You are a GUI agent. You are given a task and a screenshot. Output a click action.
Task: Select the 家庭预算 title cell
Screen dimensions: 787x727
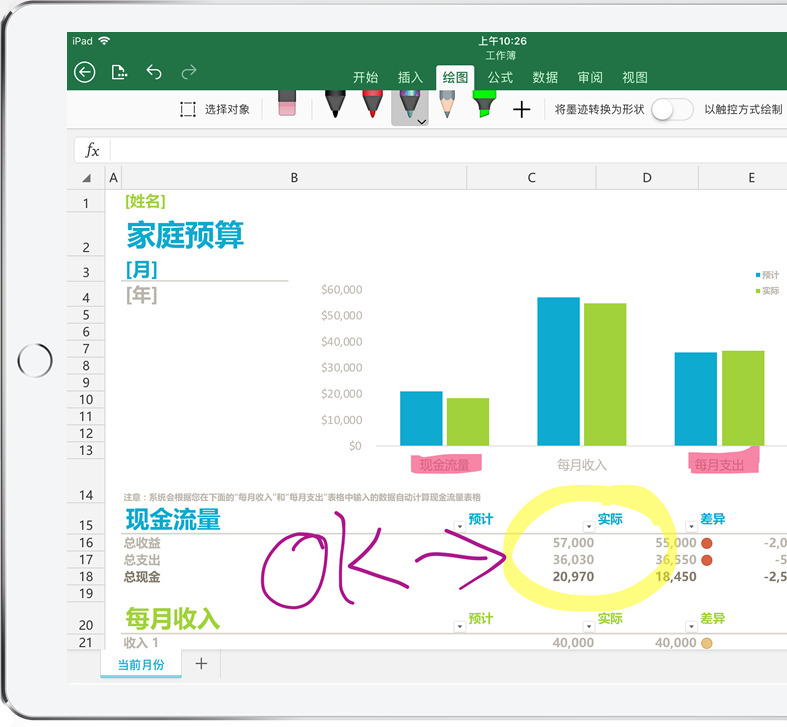pyautogui.click(x=185, y=236)
